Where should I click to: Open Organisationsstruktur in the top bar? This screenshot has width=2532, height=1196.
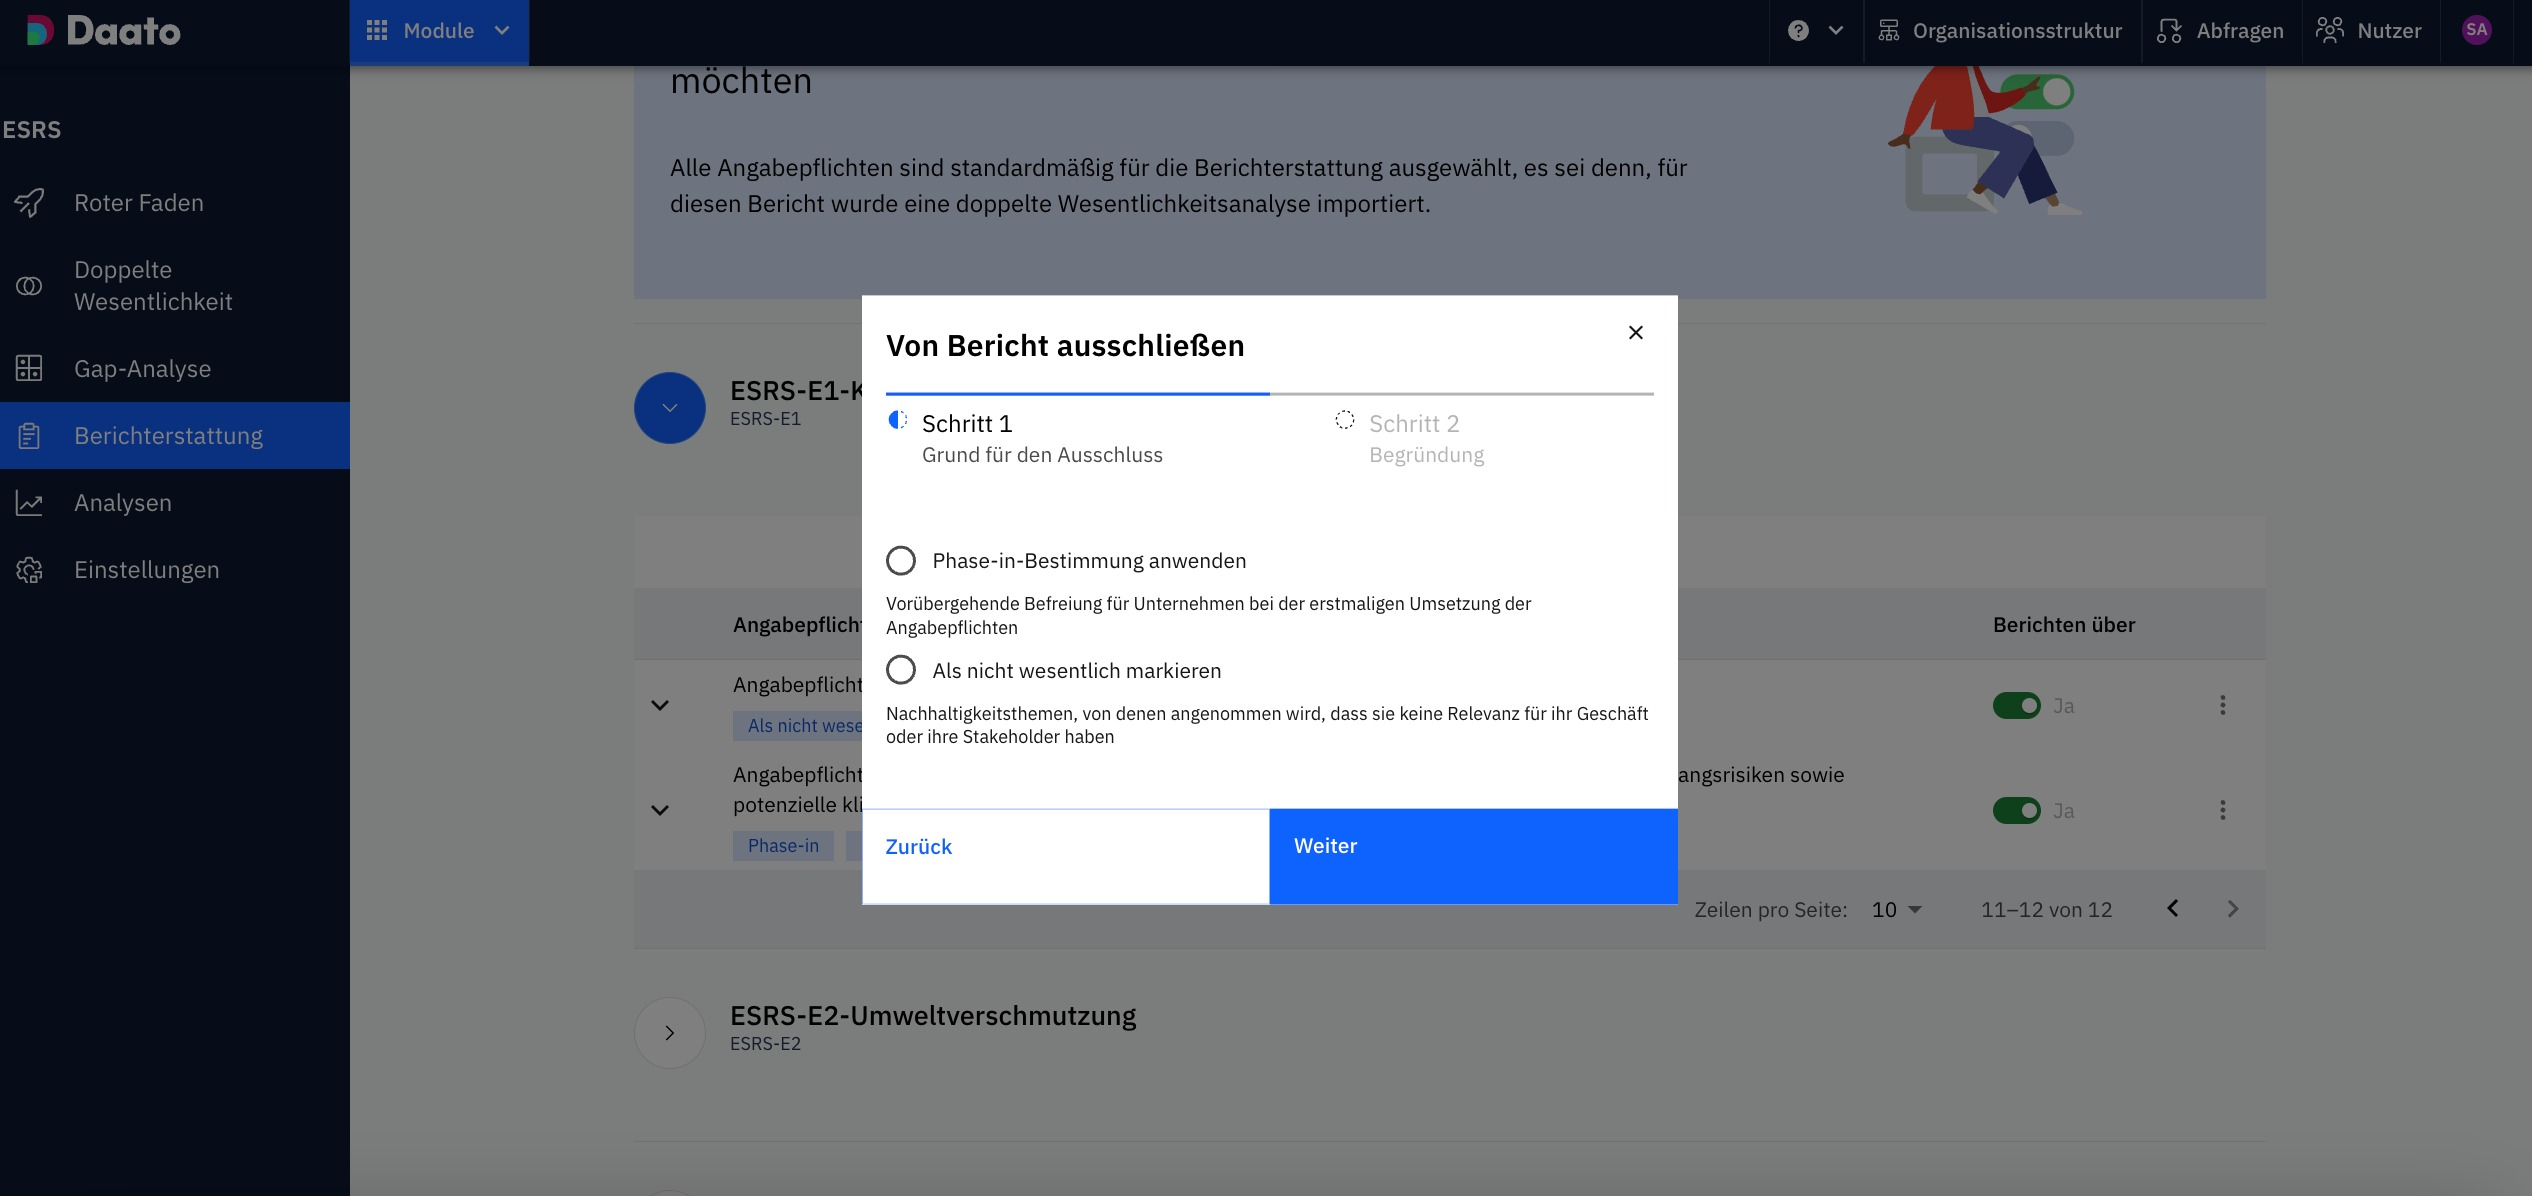[x=2001, y=31]
